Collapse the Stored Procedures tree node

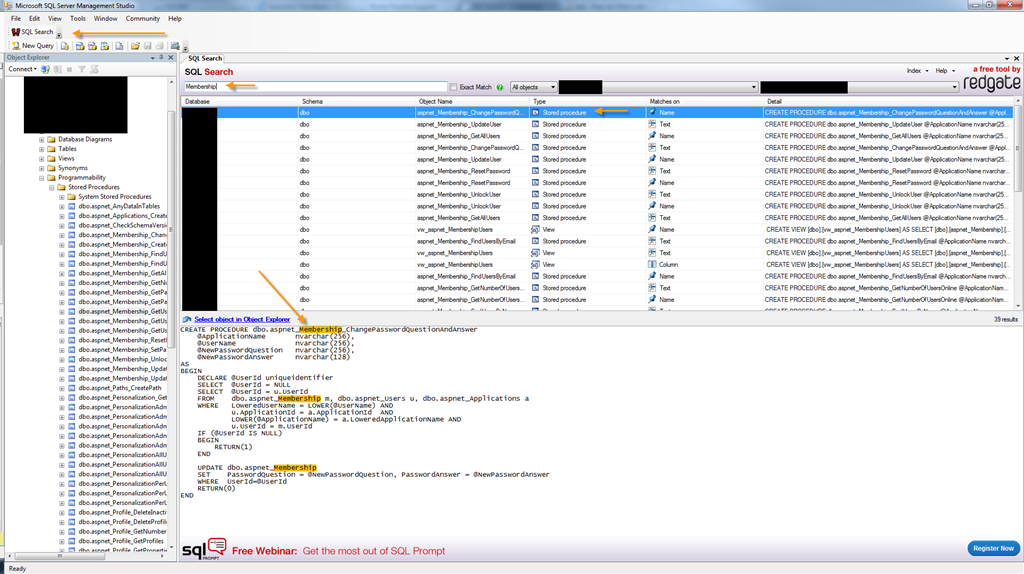pyautogui.click(x=52, y=187)
